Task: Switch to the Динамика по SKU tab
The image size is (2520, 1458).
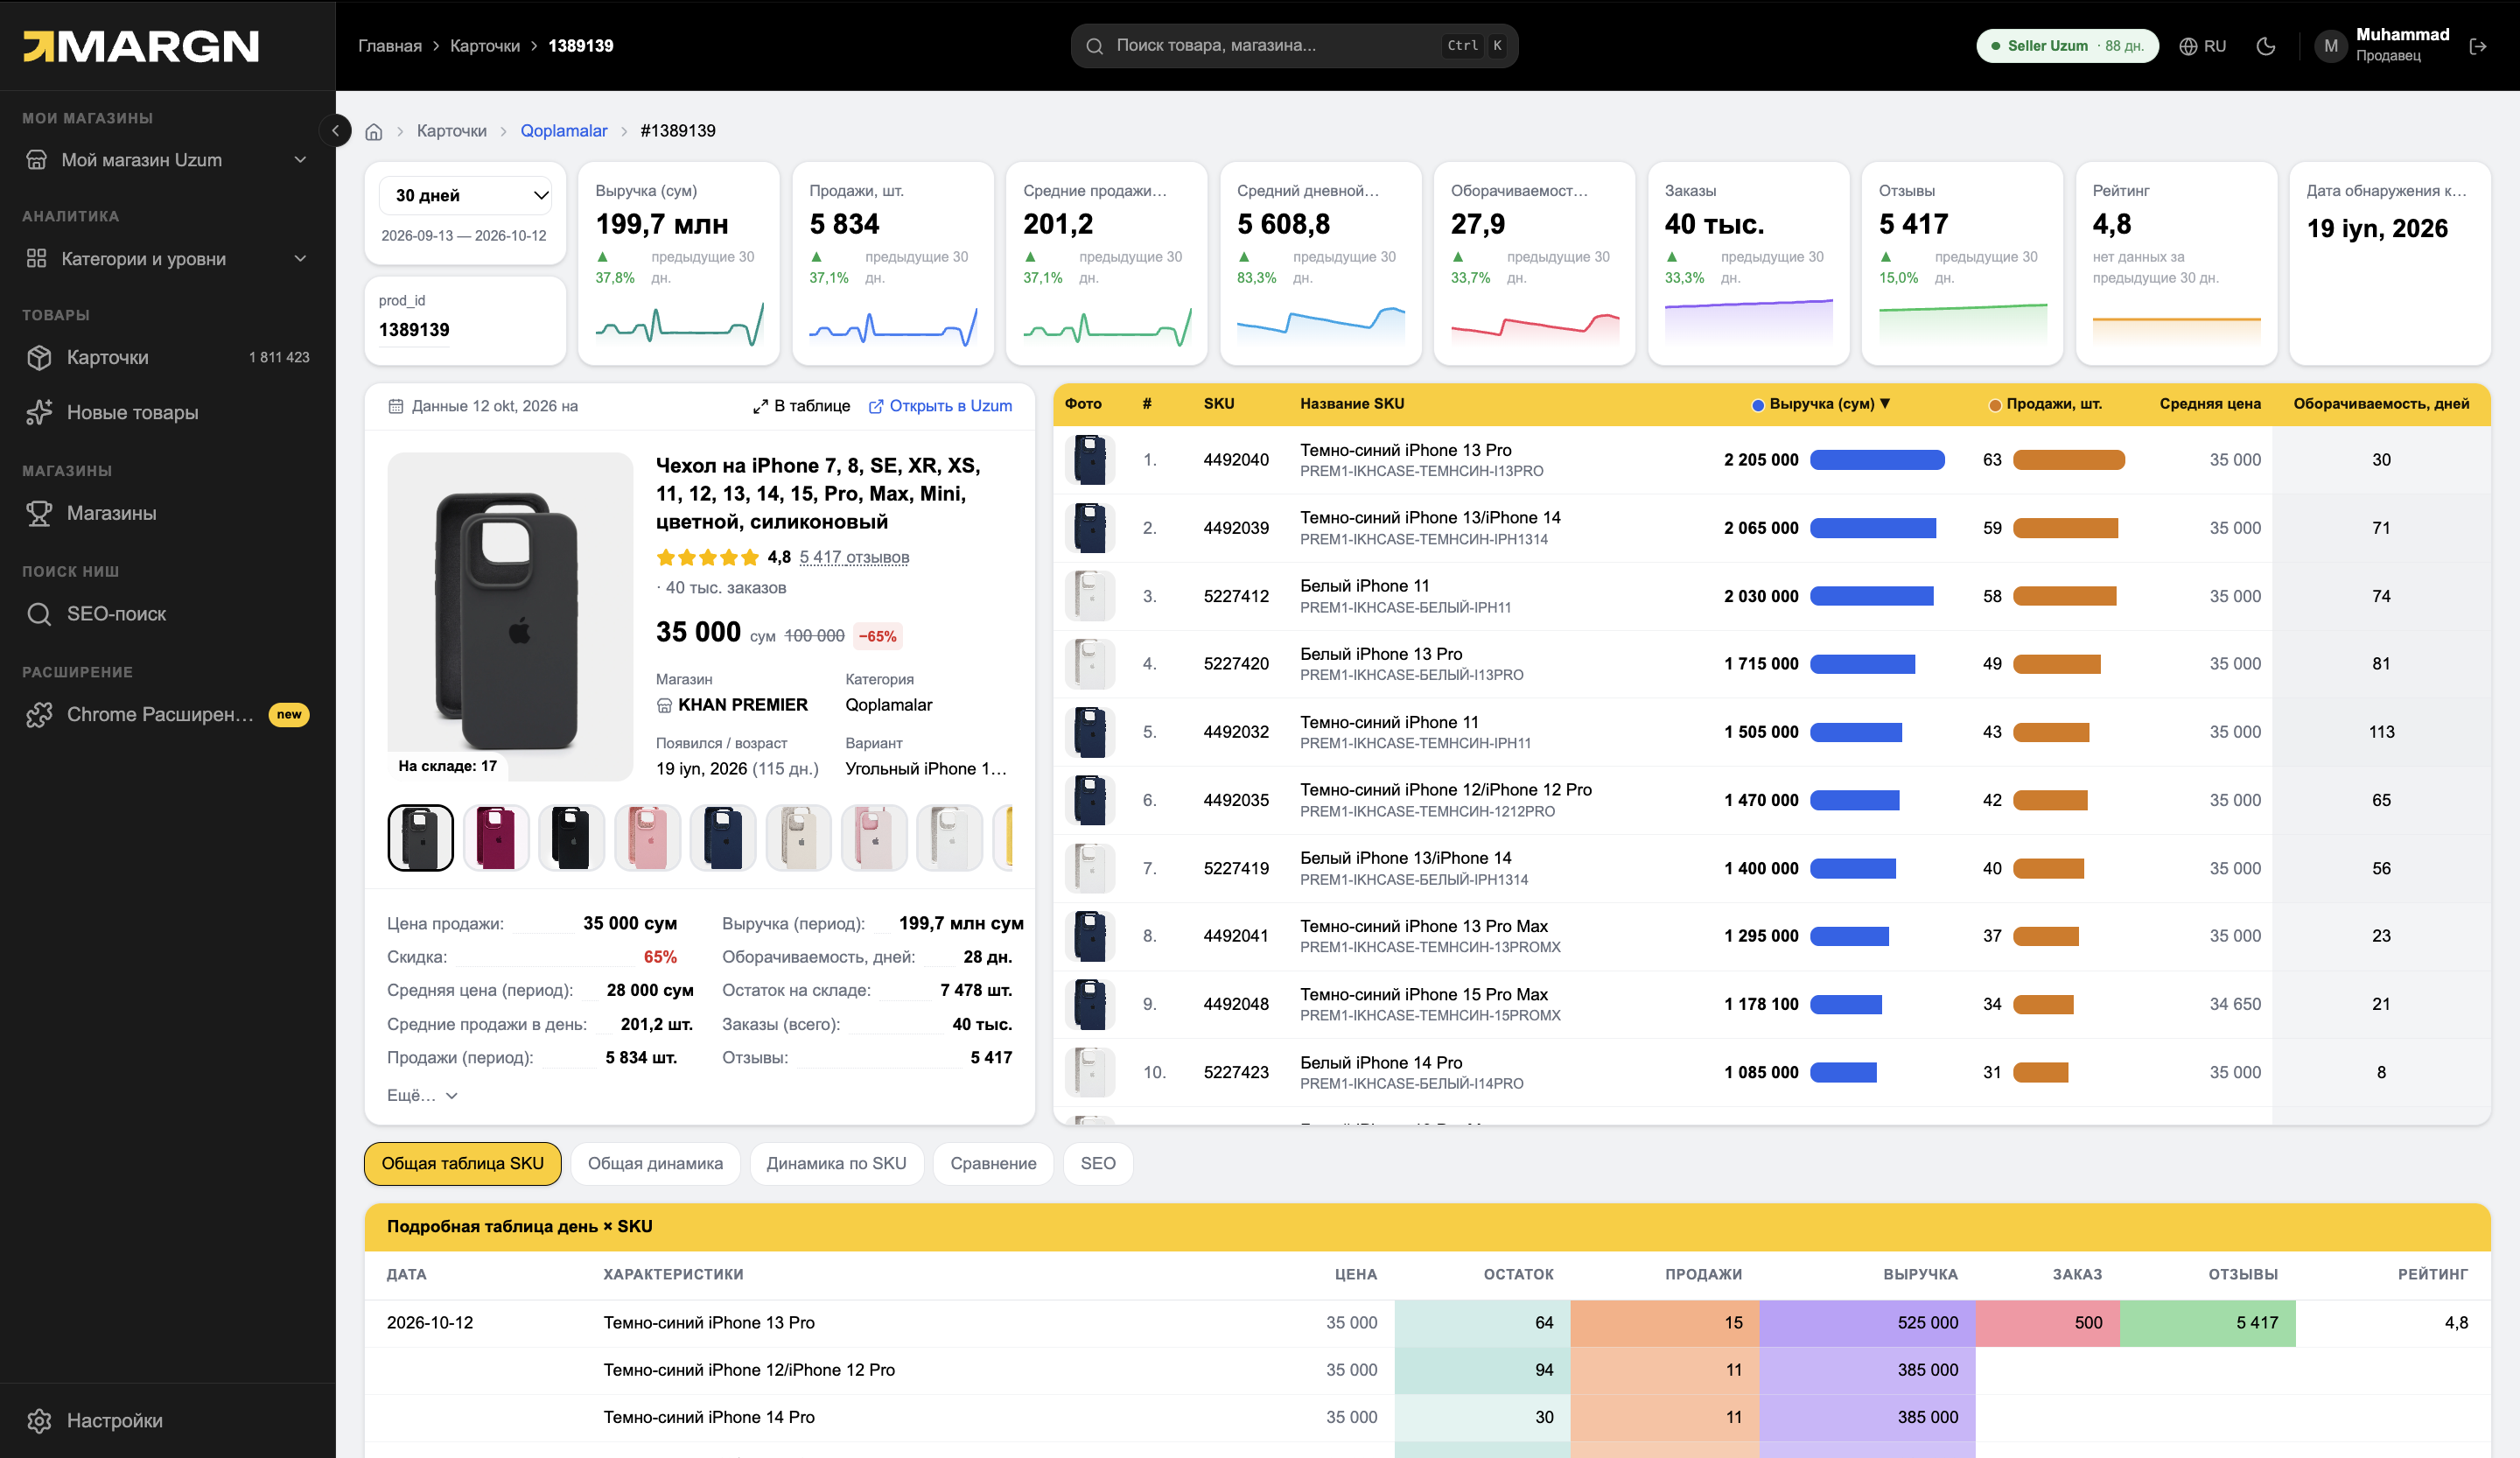Action: click(836, 1164)
